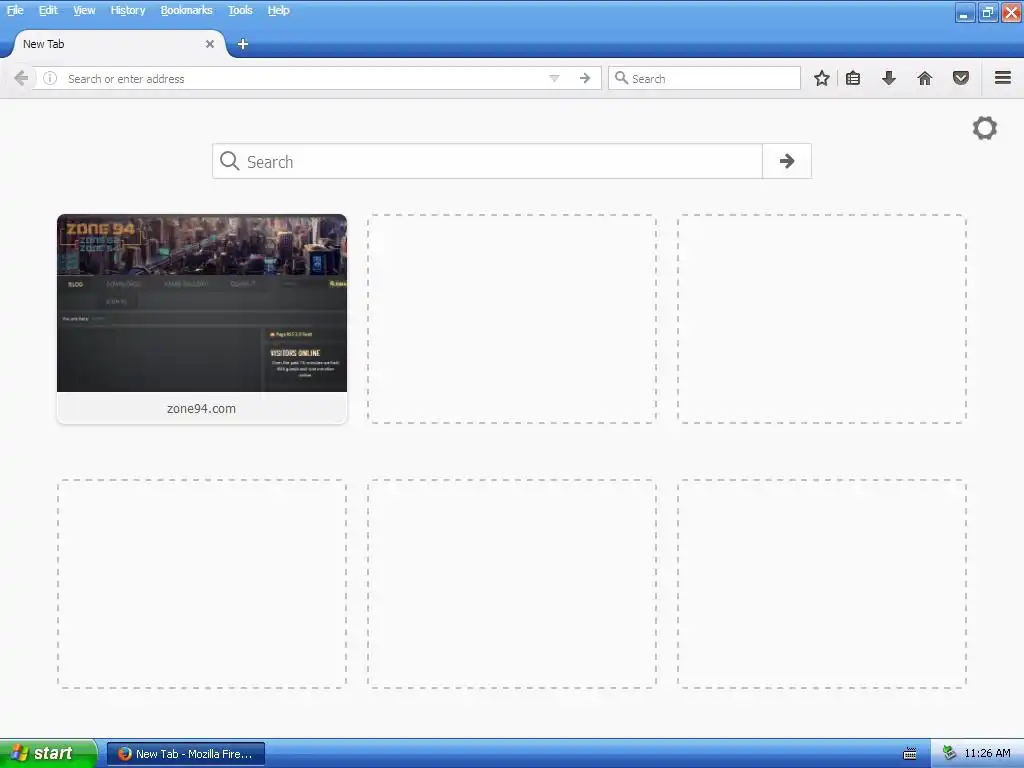Open the History menu
This screenshot has height=768, width=1024.
pyautogui.click(x=128, y=10)
